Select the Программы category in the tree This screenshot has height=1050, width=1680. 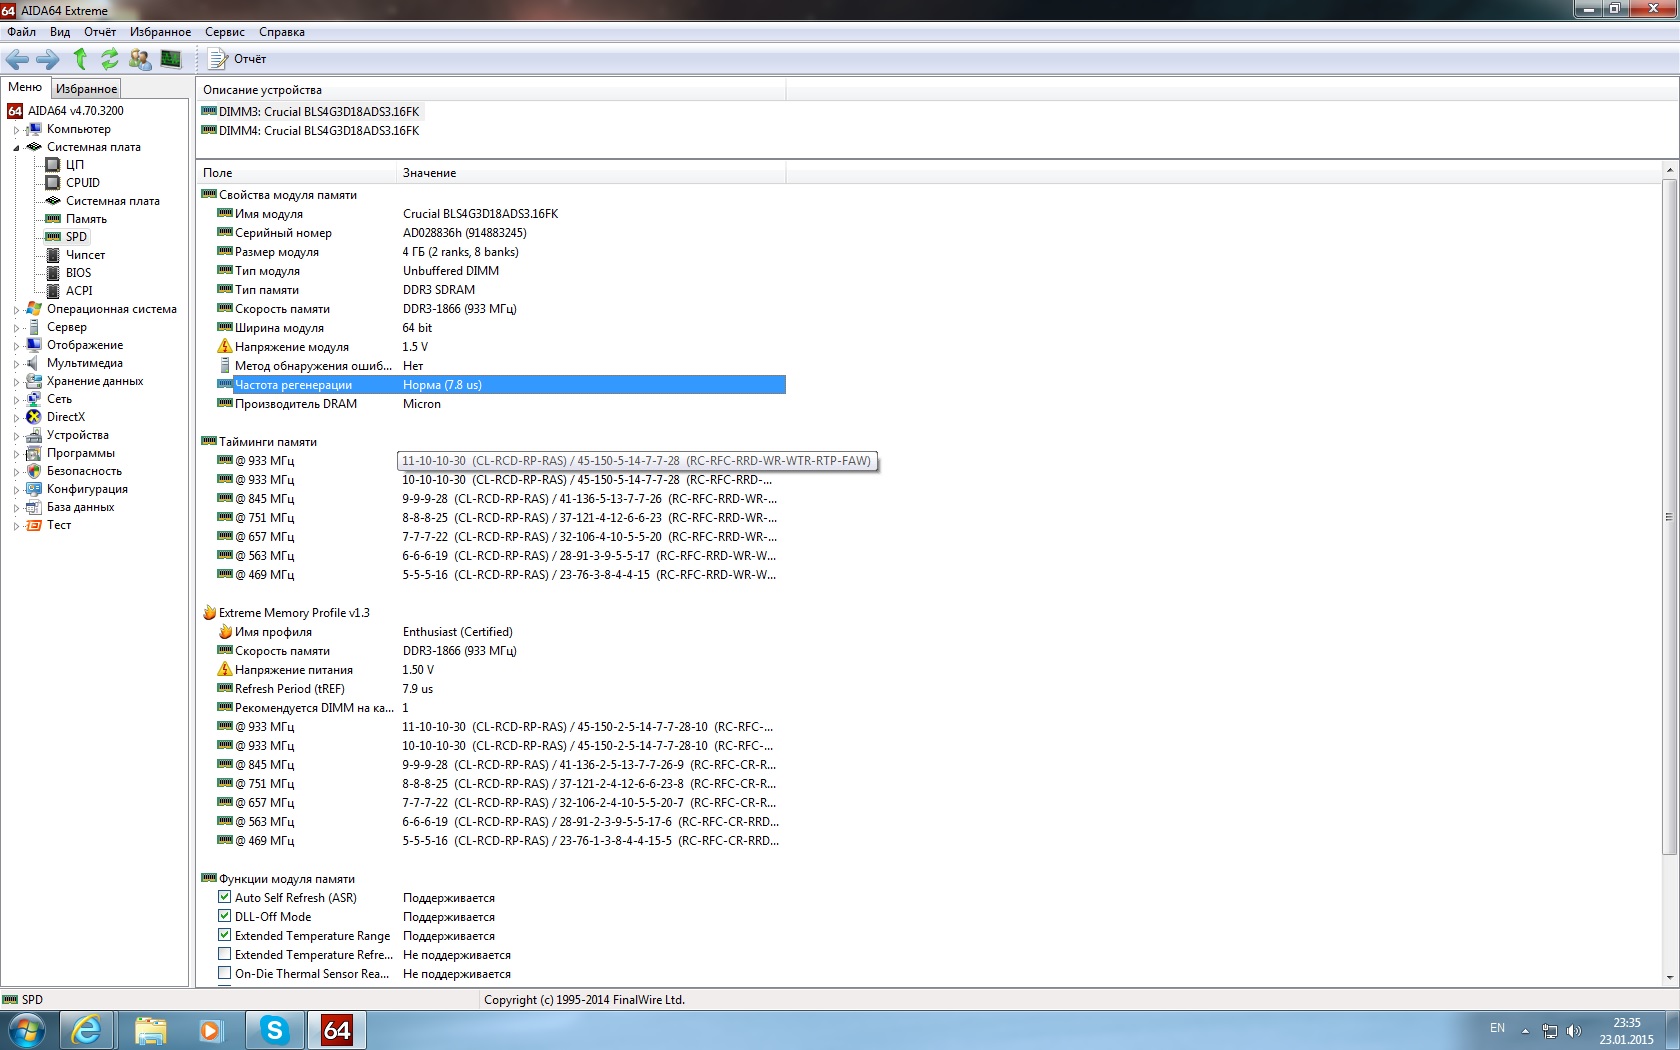point(81,453)
